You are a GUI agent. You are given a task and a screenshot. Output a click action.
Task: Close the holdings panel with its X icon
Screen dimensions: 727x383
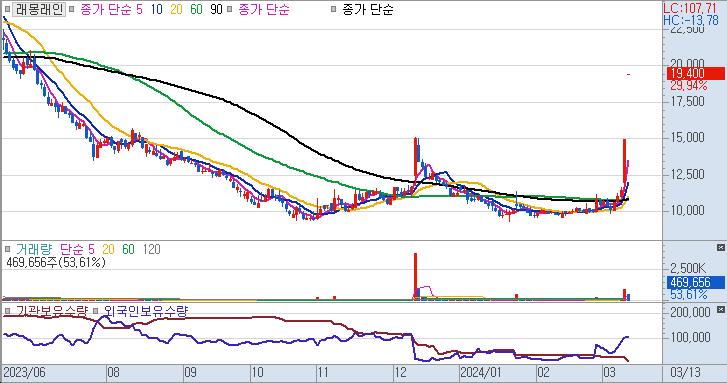tap(721, 309)
